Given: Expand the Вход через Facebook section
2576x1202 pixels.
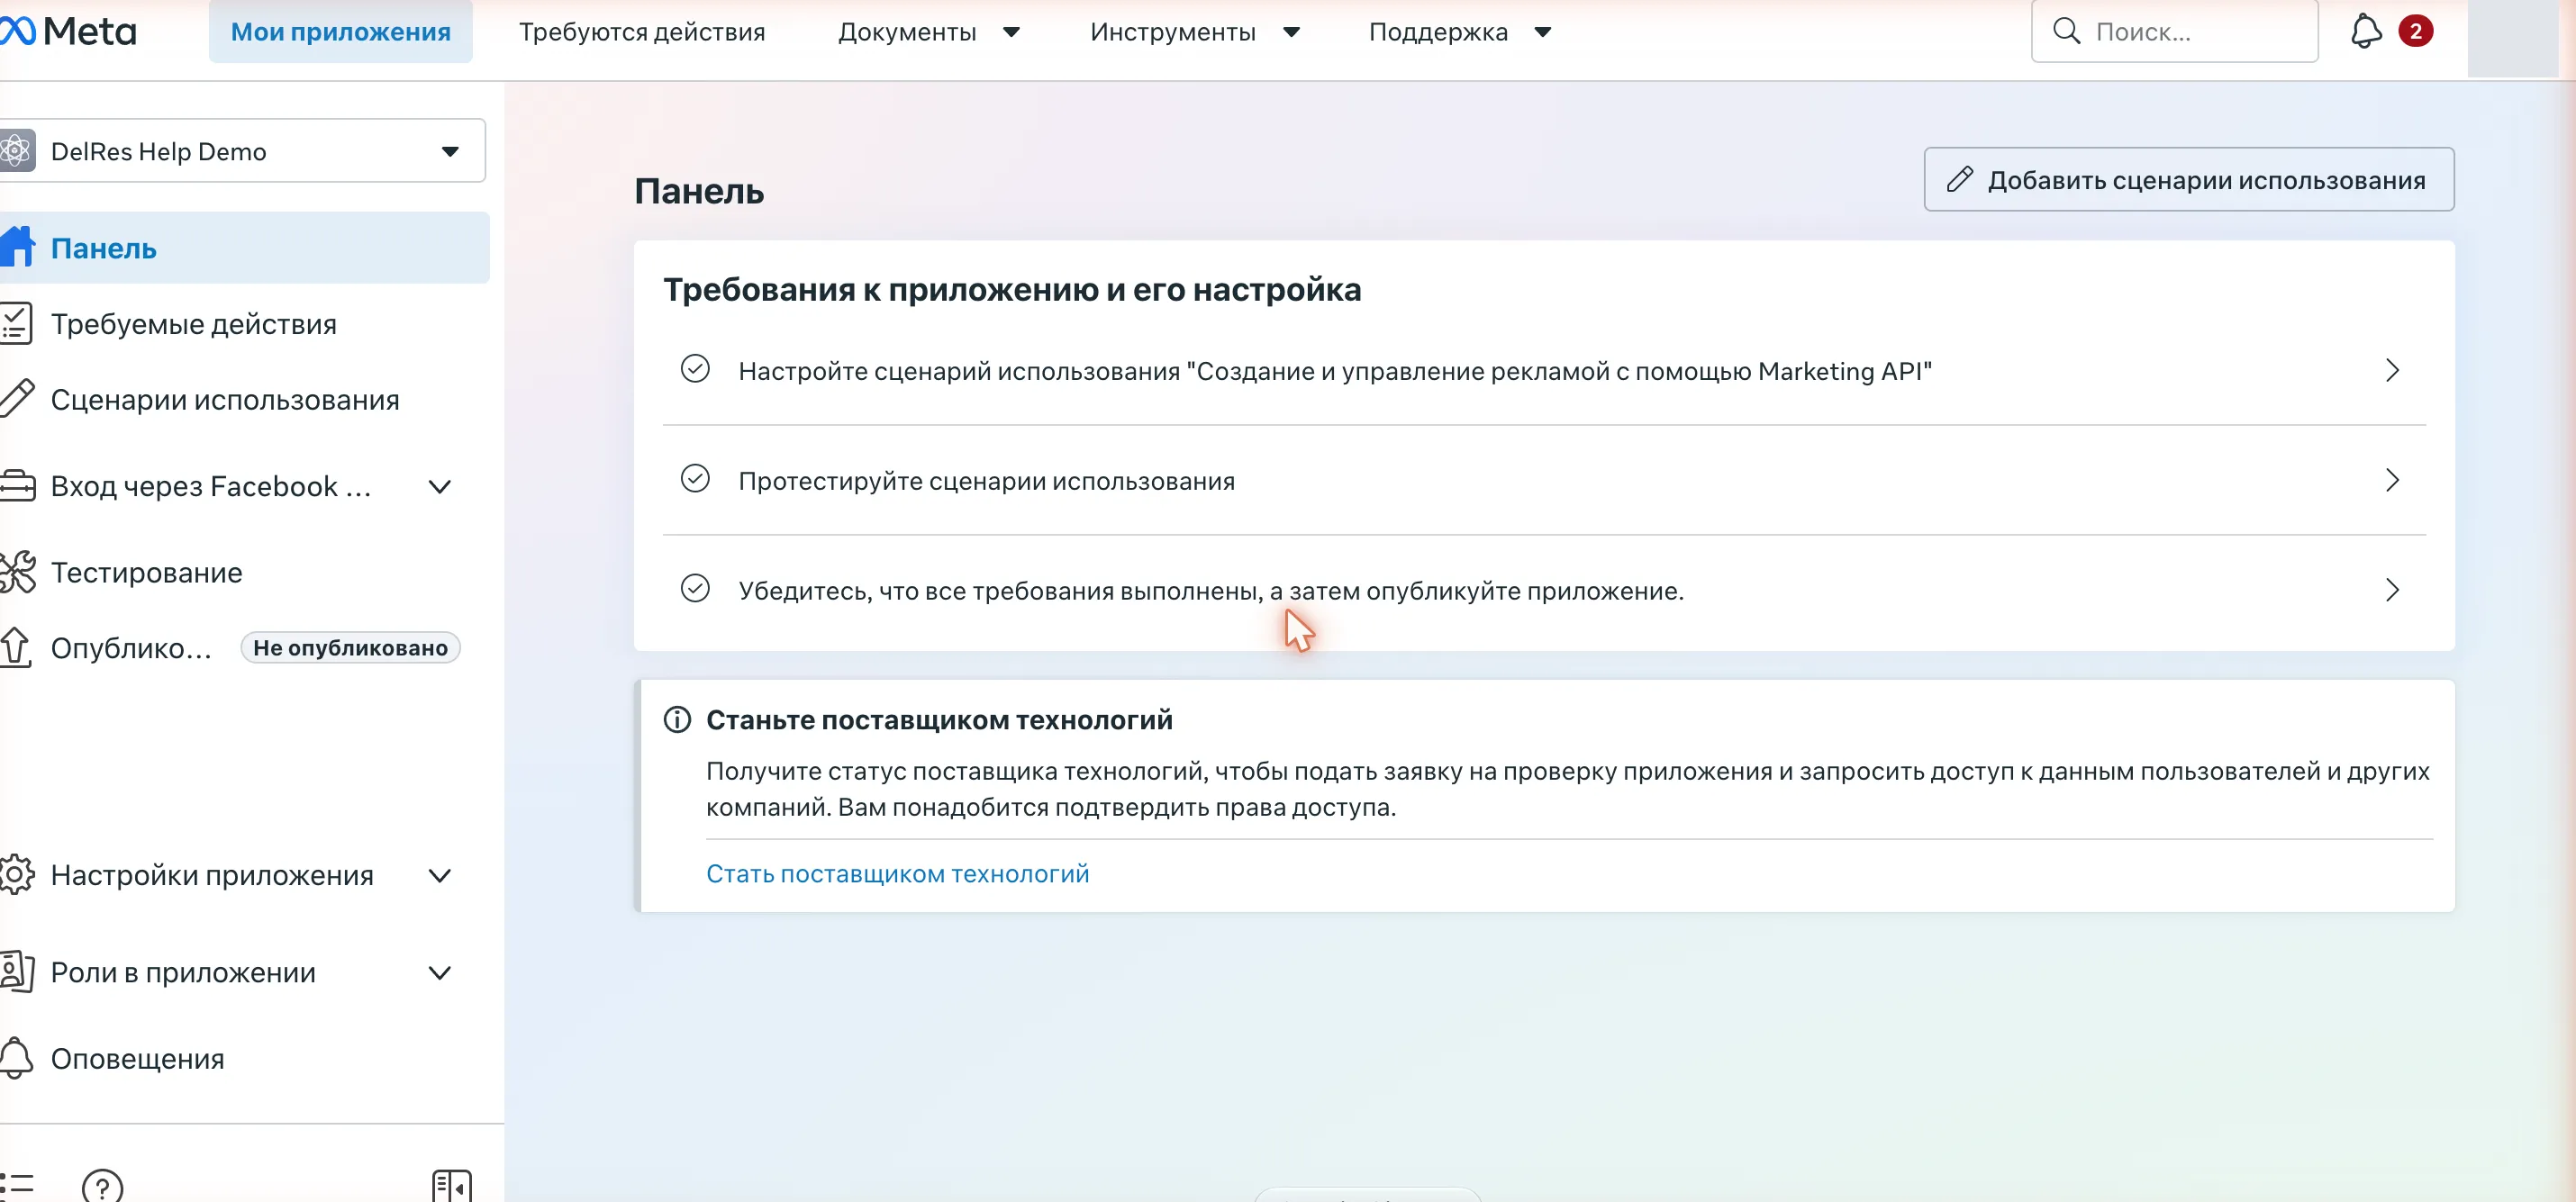Looking at the screenshot, I should click(x=440, y=487).
